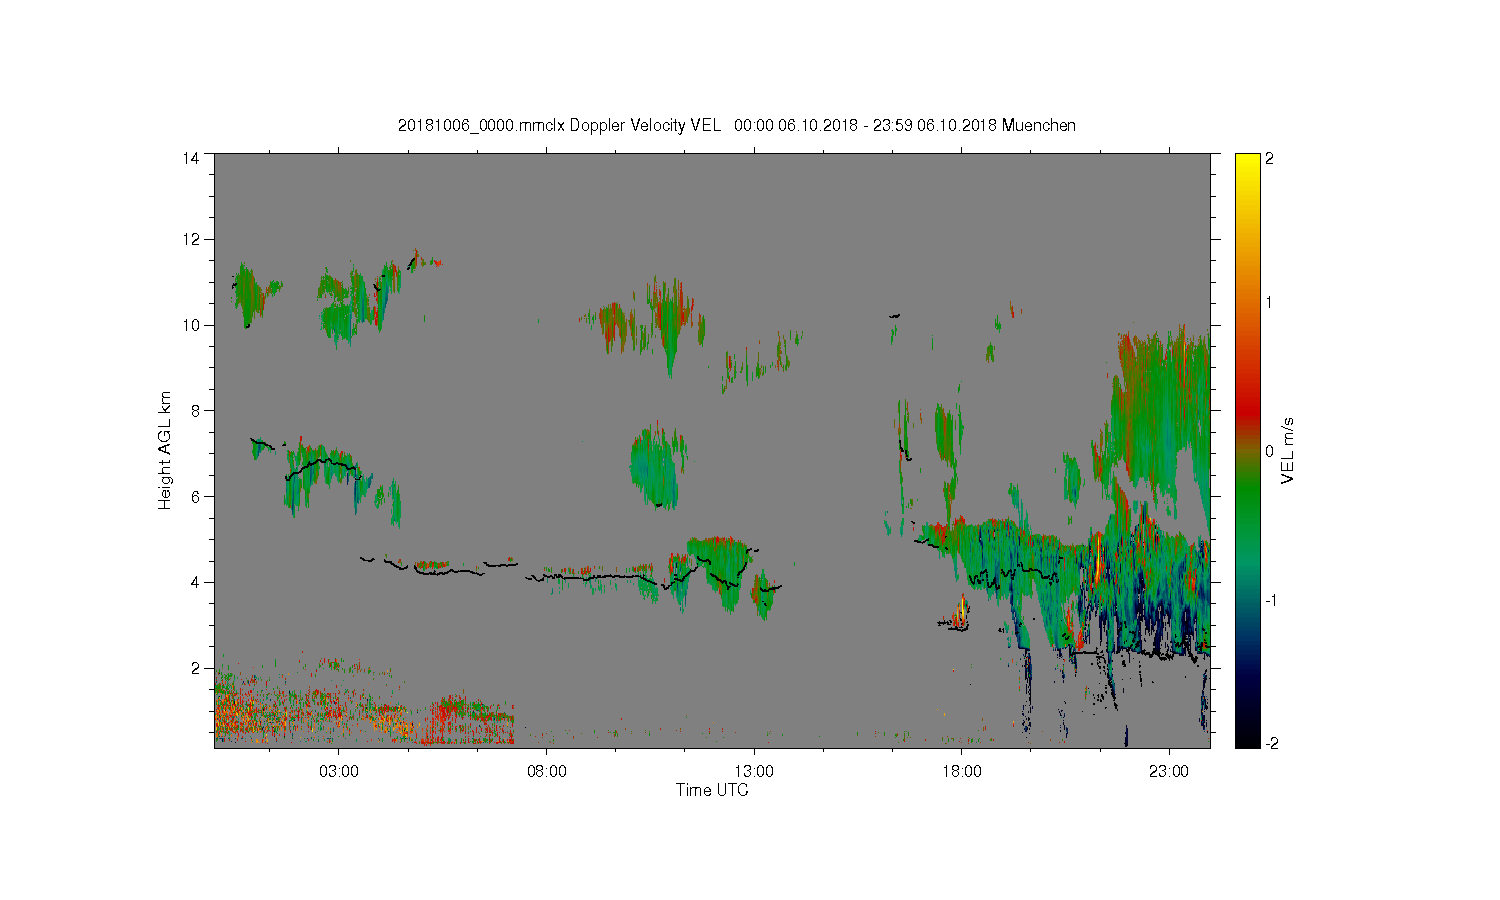Click the plot title starting with 20181006_0000.mmclx
The width and height of the screenshot is (1500, 900).
pyautogui.click(x=737, y=125)
